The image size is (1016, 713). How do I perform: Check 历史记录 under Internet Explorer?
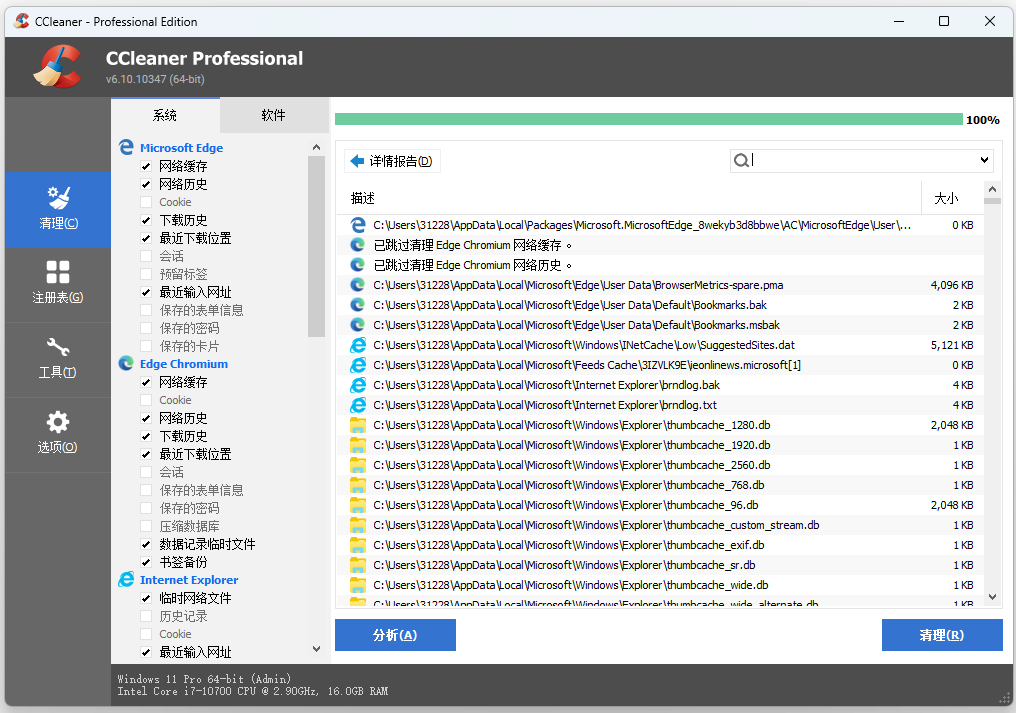146,616
